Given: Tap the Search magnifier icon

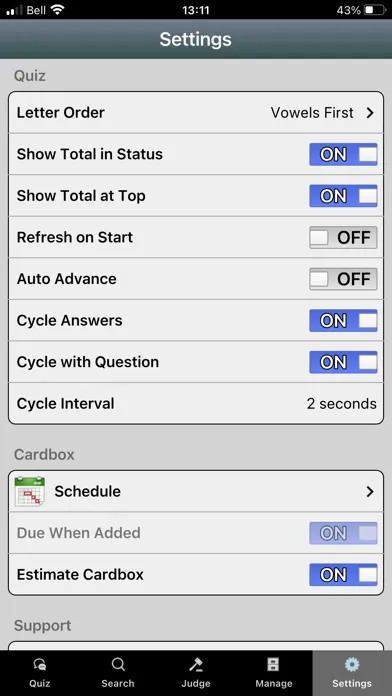Looking at the screenshot, I should tap(118, 664).
